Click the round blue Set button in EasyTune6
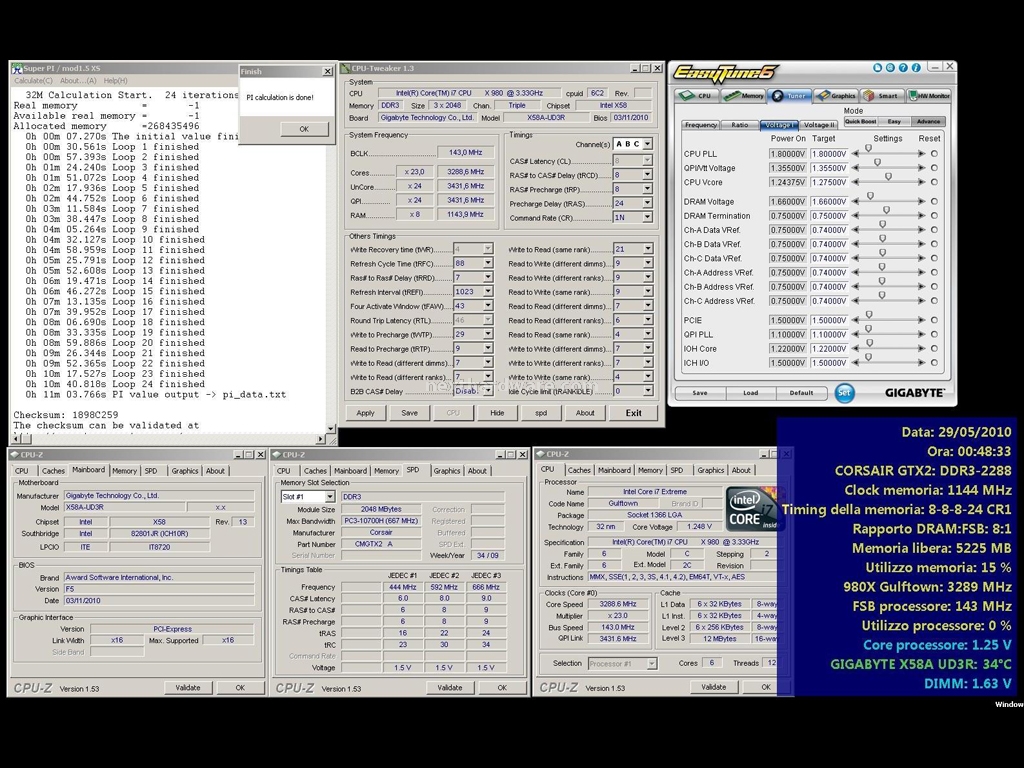This screenshot has height=768, width=1024. tap(844, 393)
